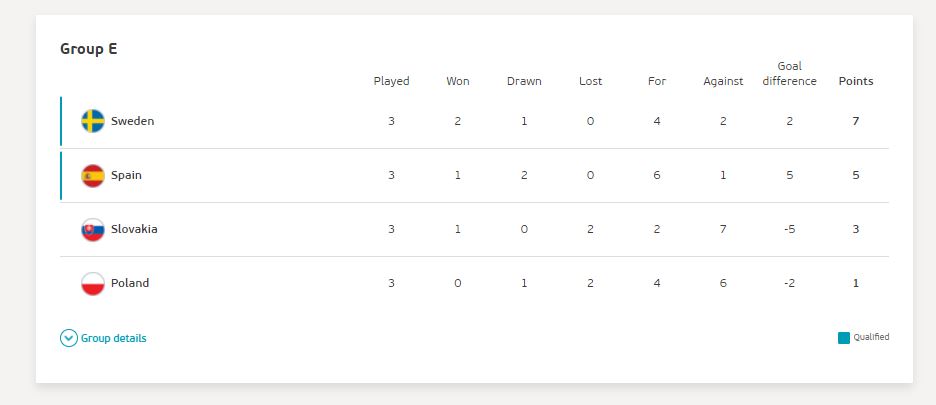The width and height of the screenshot is (936, 405).
Task: Click the Group E heading
Action: [x=88, y=49]
